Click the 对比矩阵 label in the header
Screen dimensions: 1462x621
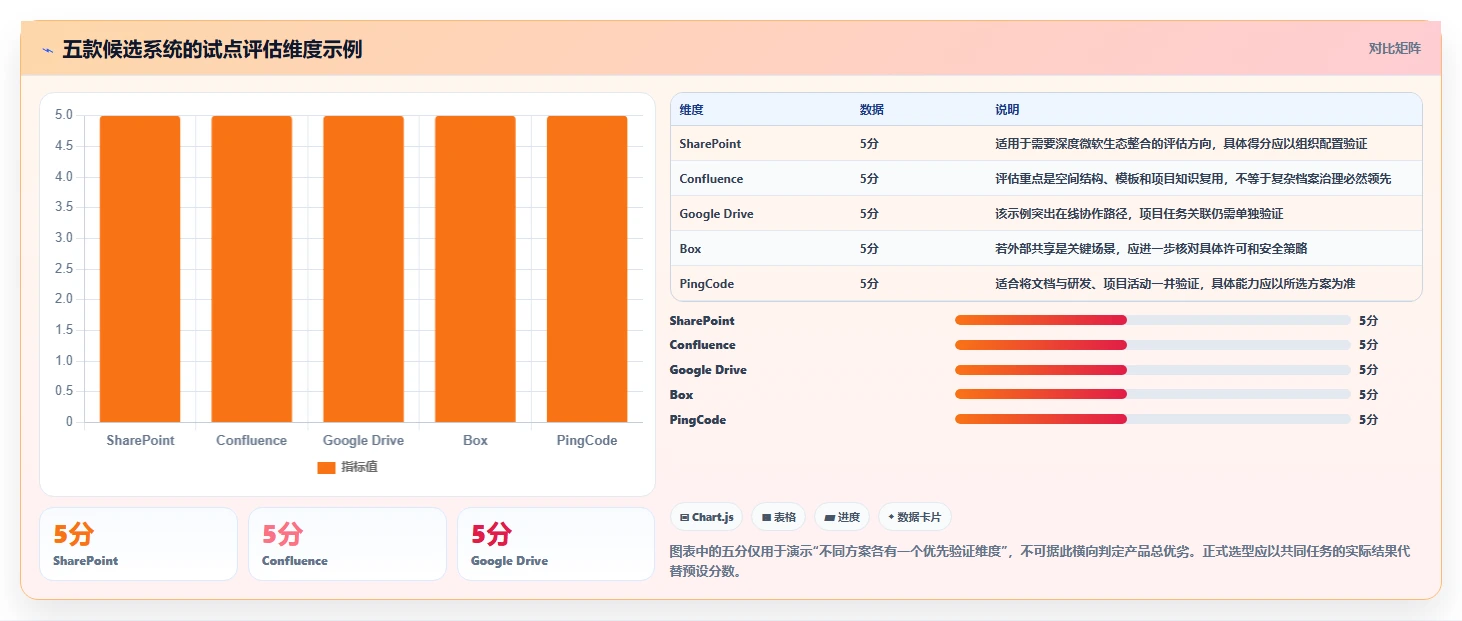[x=1394, y=48]
